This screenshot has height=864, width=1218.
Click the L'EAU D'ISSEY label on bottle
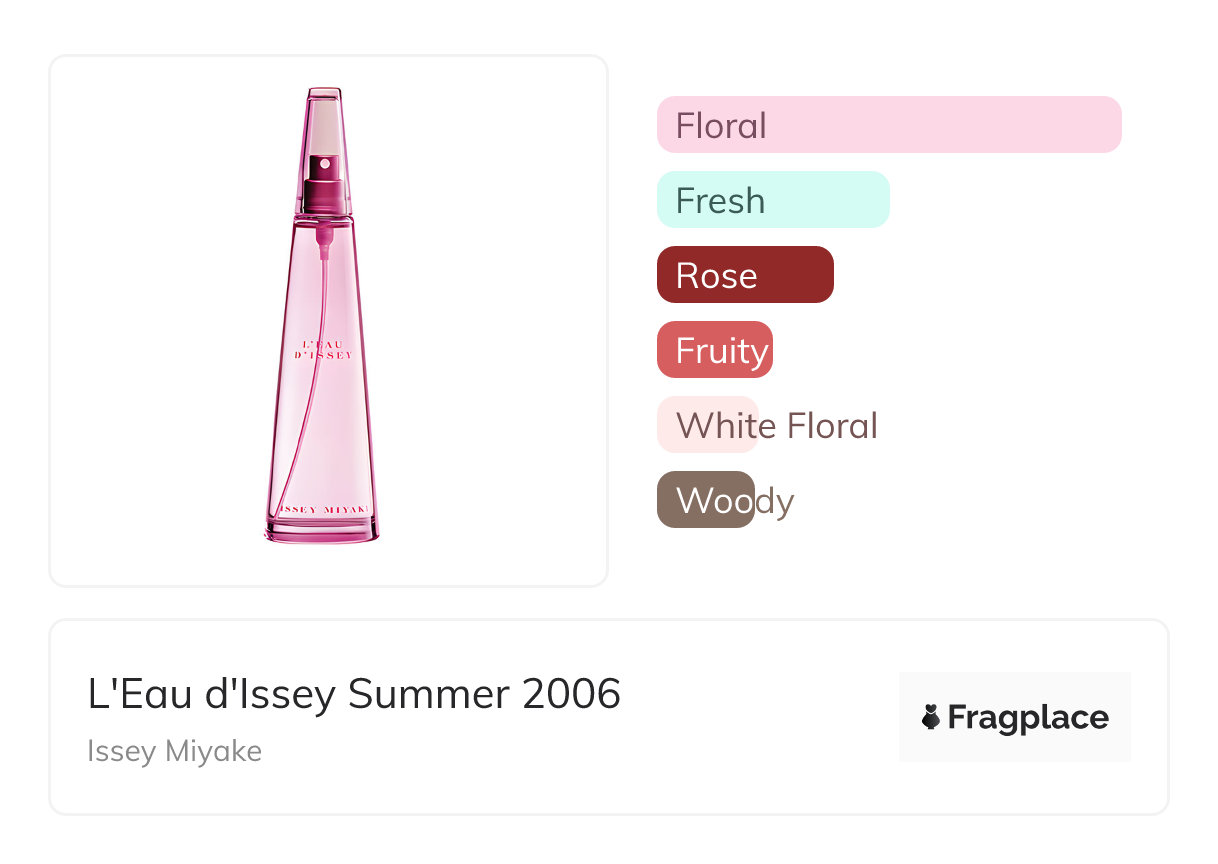[323, 349]
